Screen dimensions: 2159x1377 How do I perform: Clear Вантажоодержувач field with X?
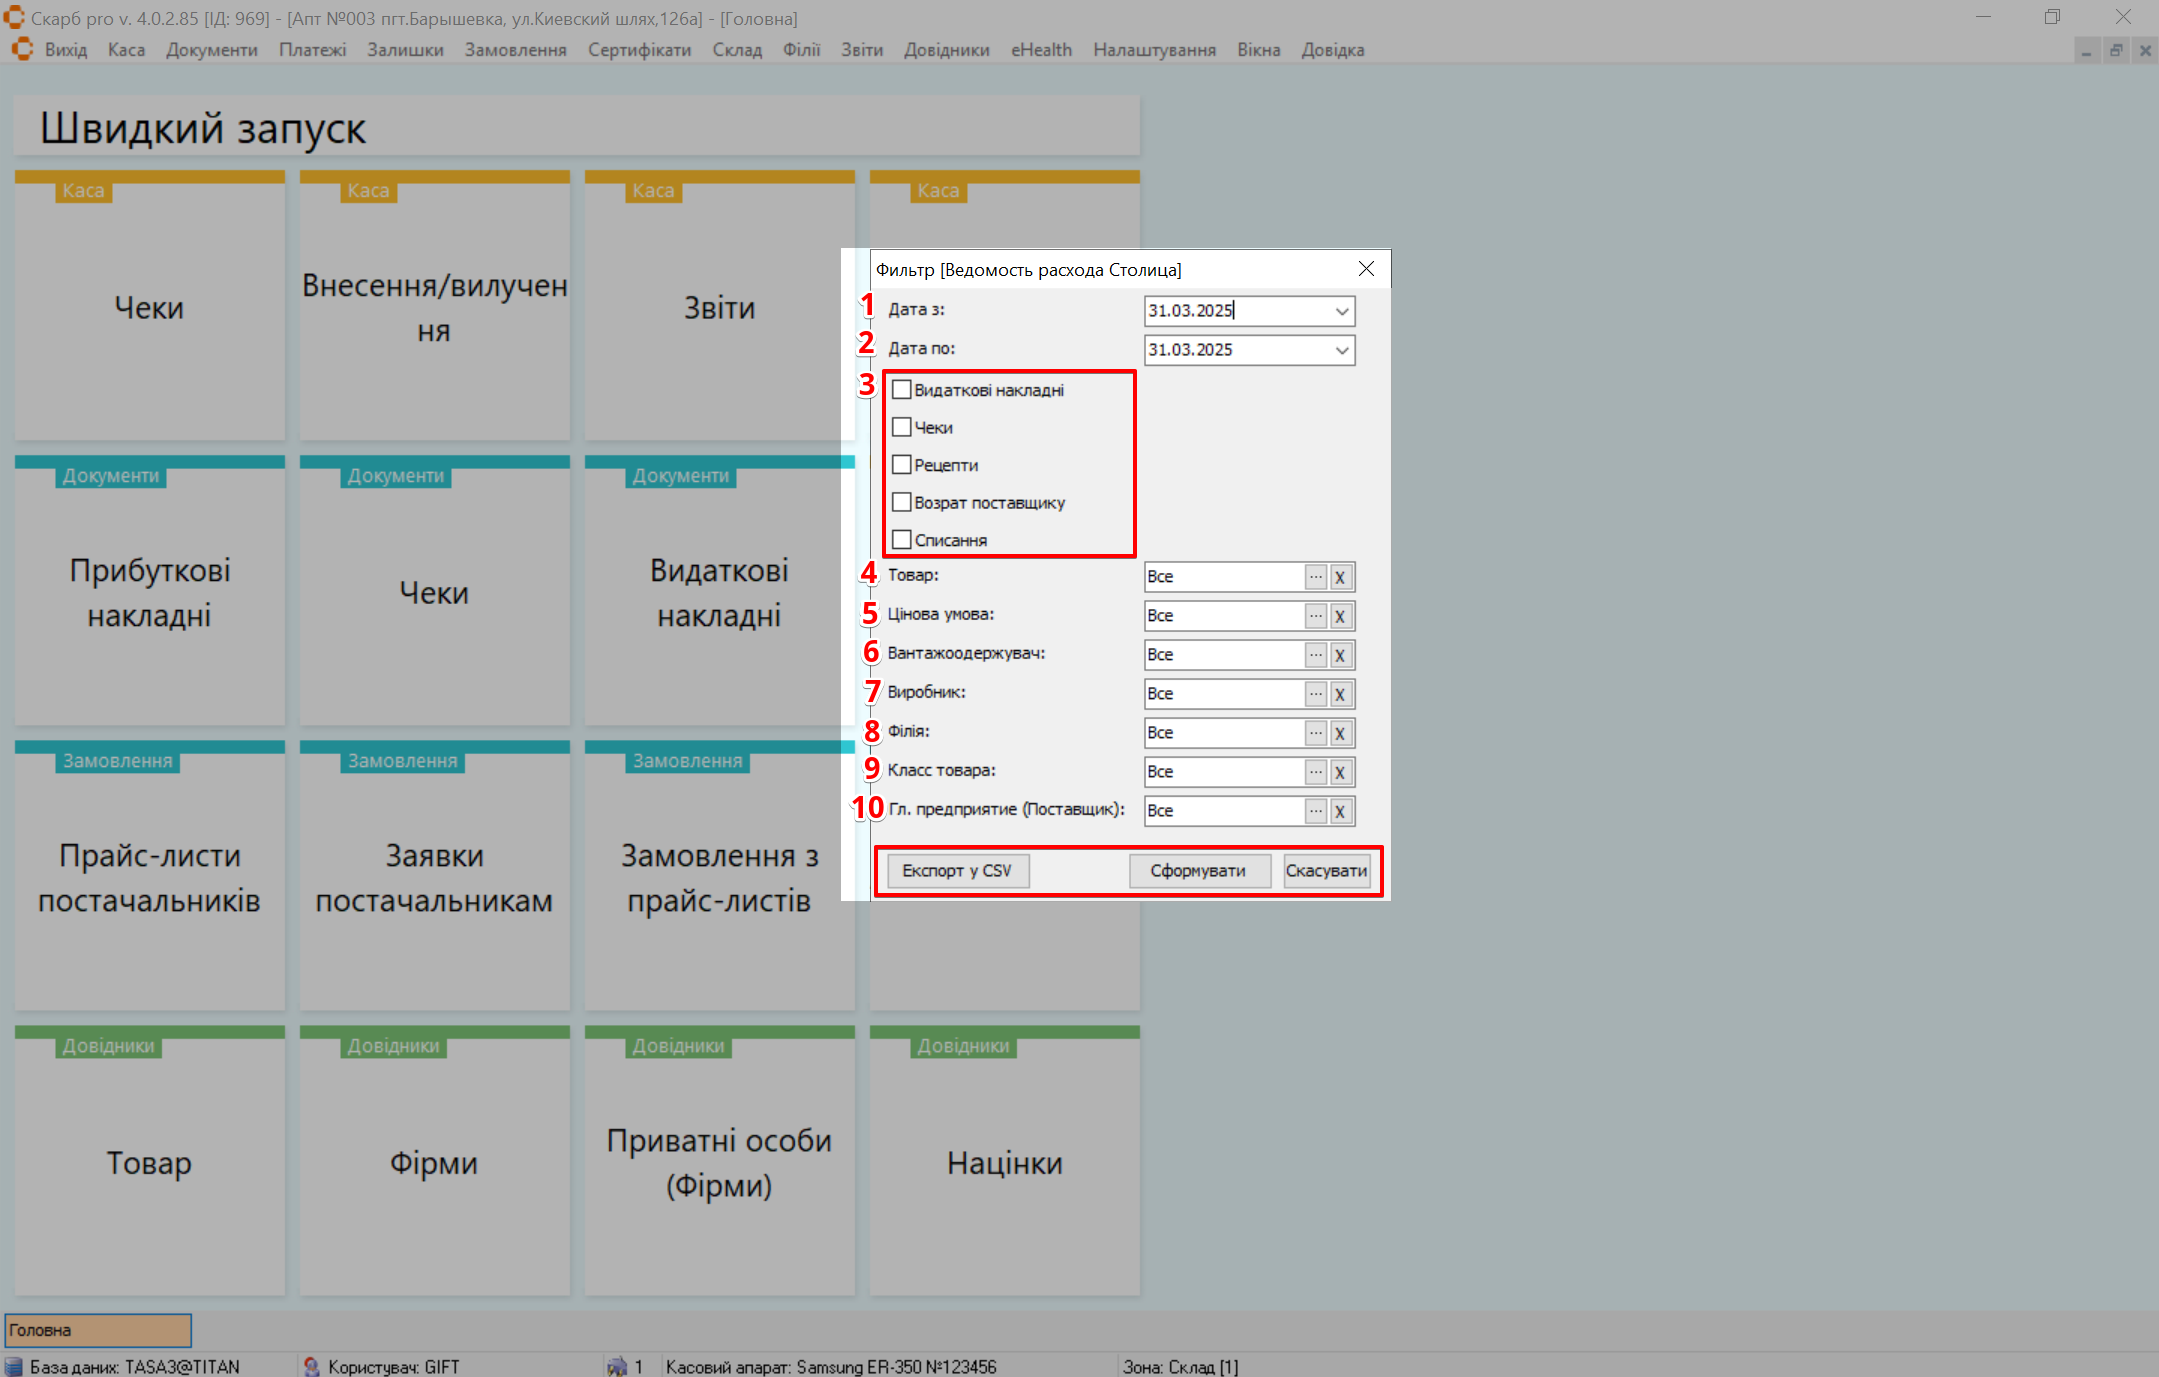[1340, 655]
